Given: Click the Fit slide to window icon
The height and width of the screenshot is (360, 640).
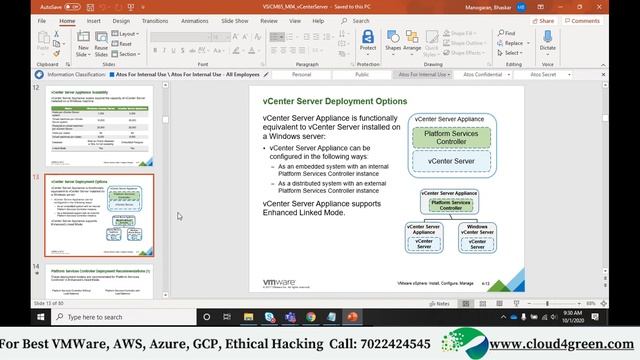Looking at the screenshot, I should click(603, 304).
